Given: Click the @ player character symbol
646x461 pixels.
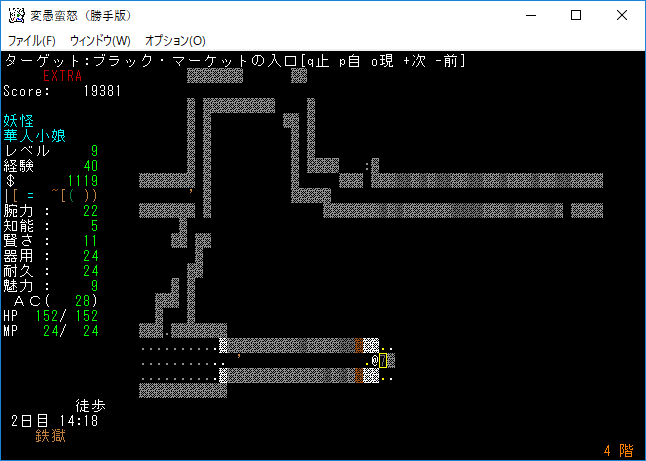Looking at the screenshot, I should 374,361.
